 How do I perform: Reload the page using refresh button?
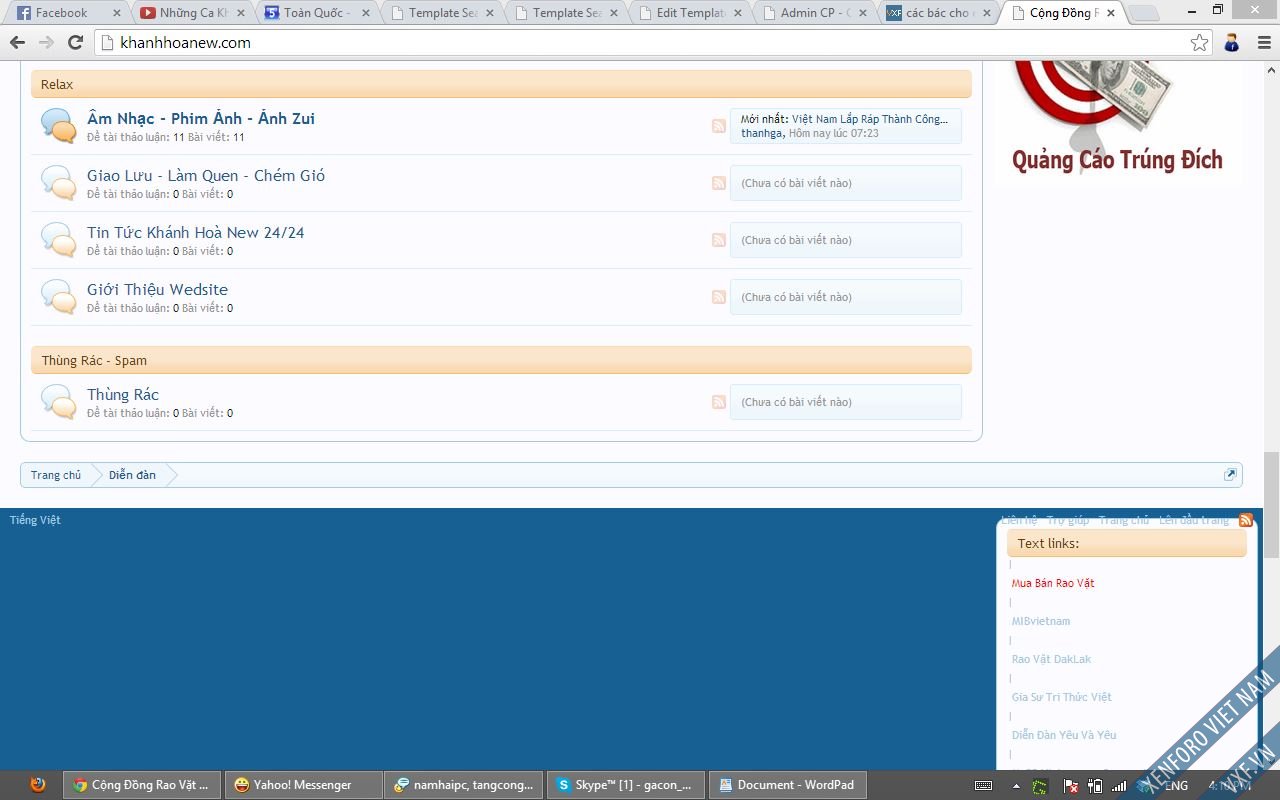(x=75, y=43)
